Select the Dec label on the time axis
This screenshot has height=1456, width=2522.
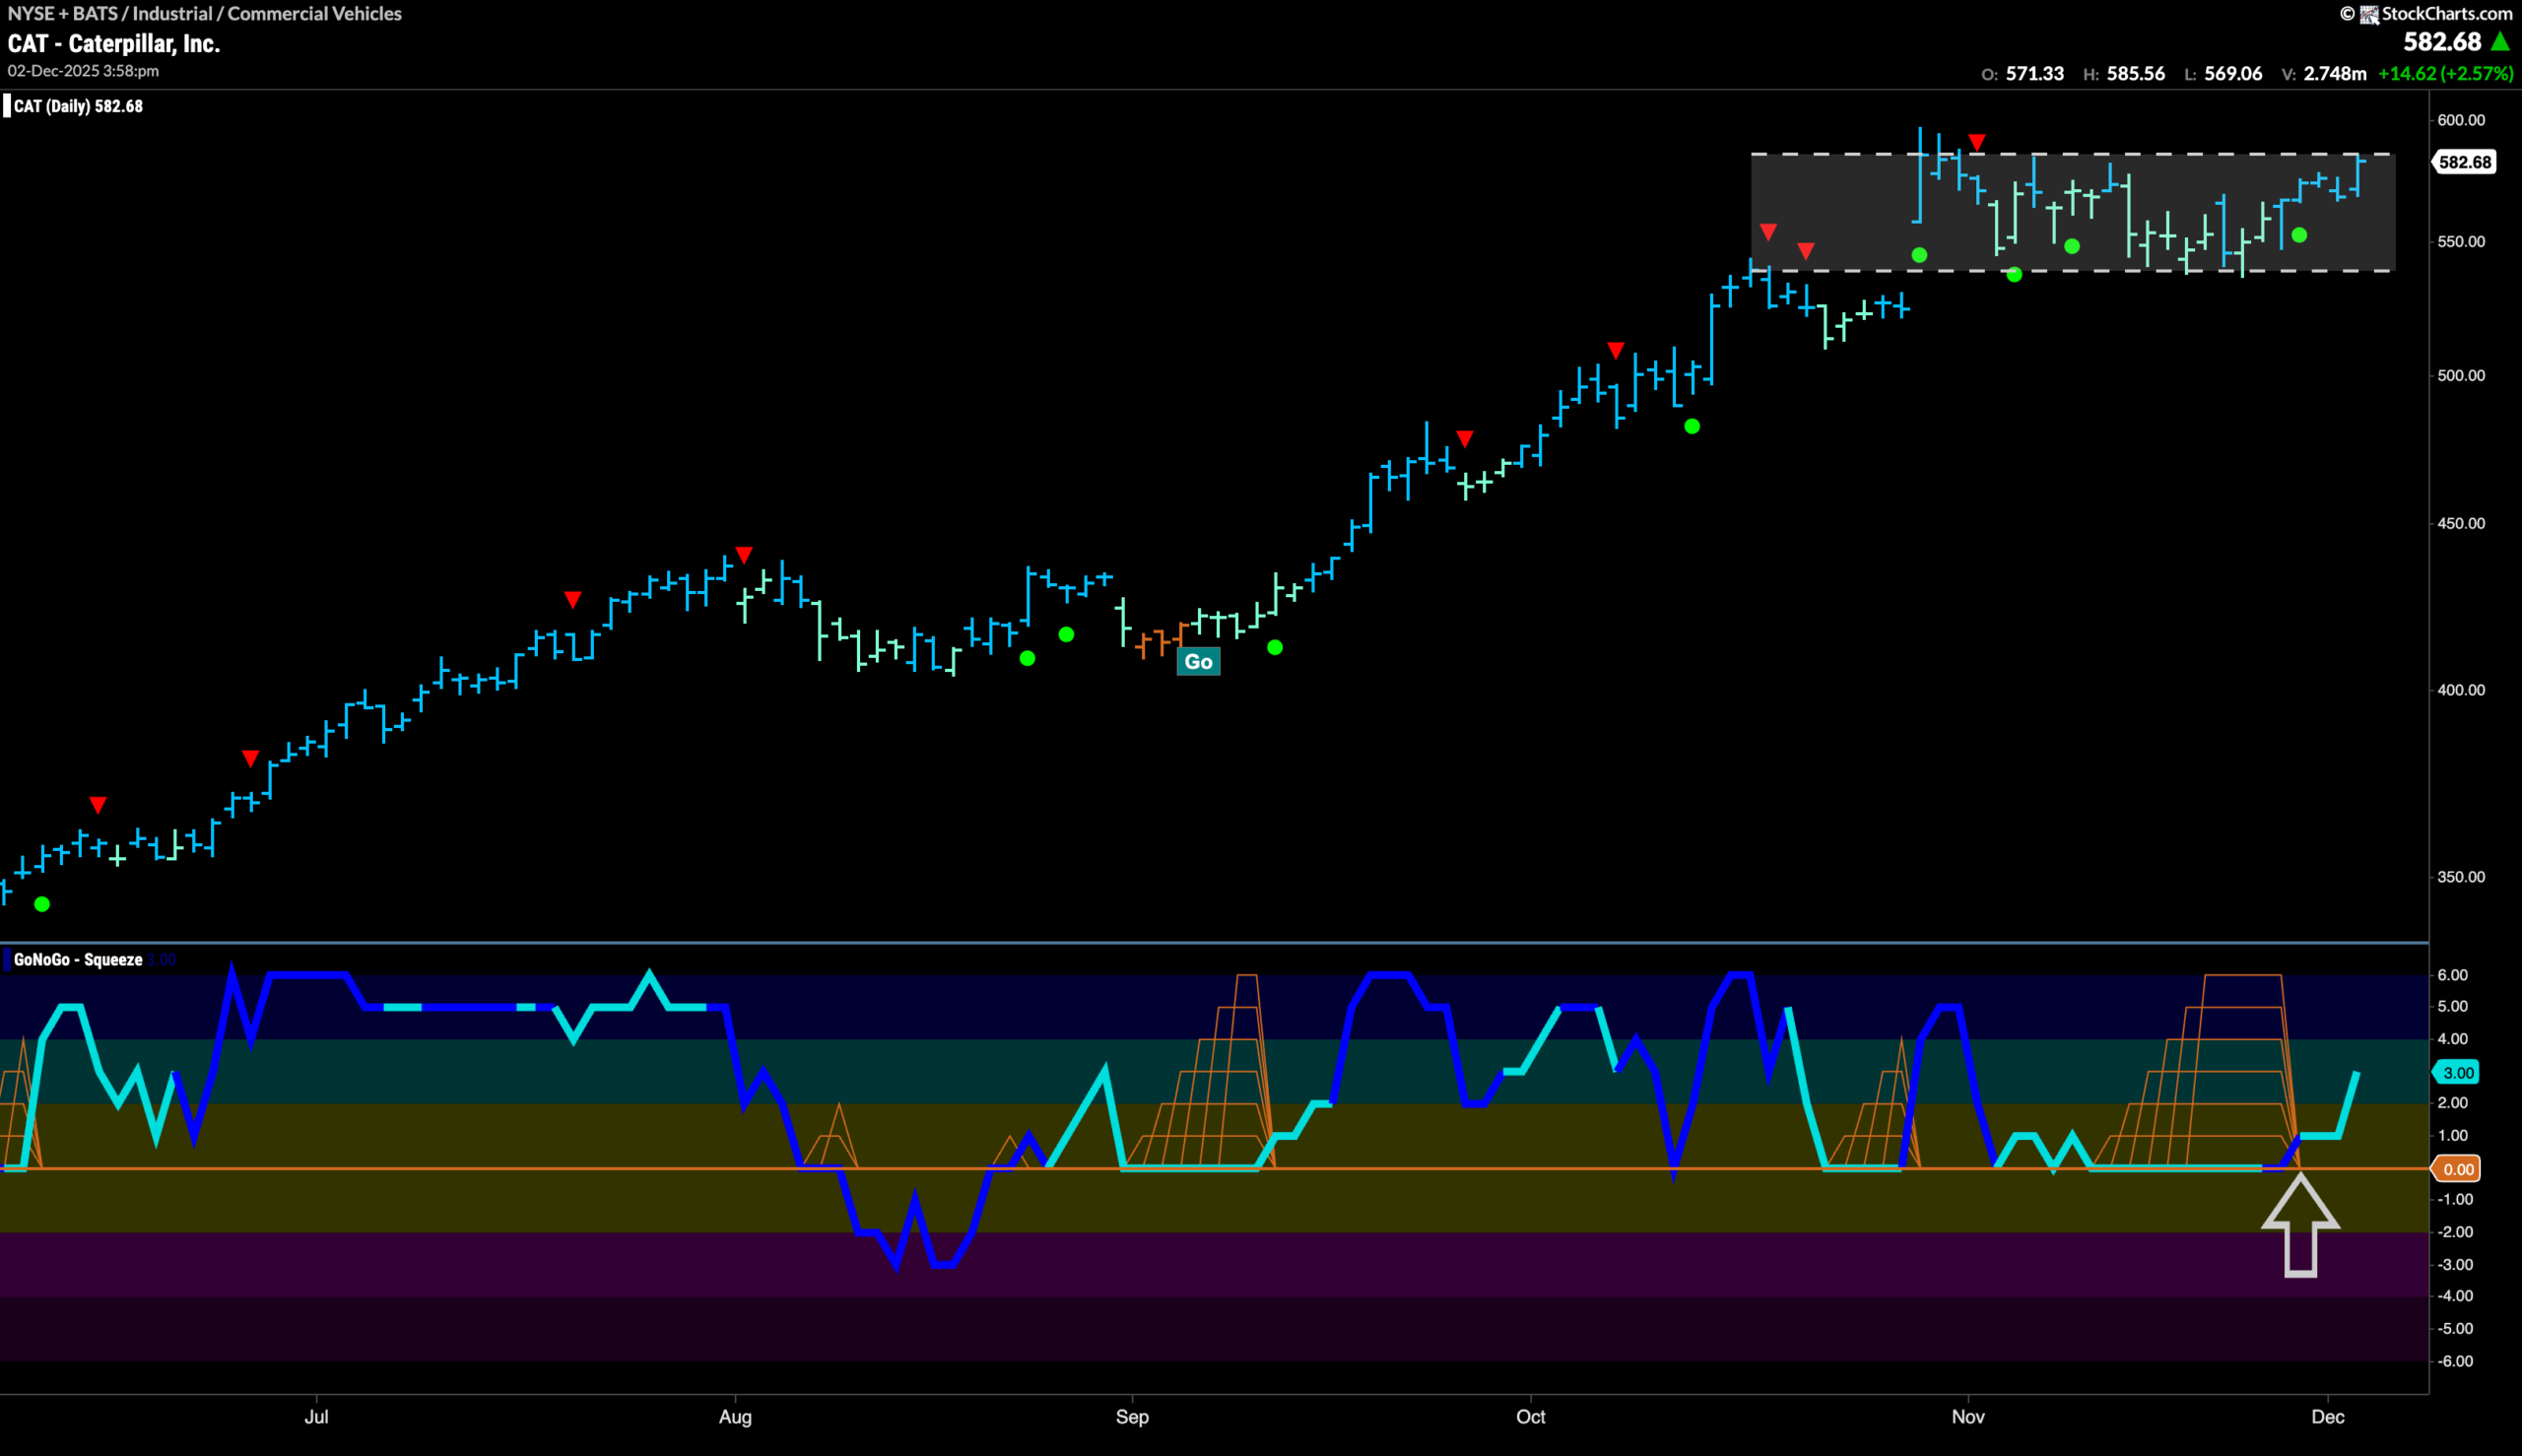coord(2328,1417)
